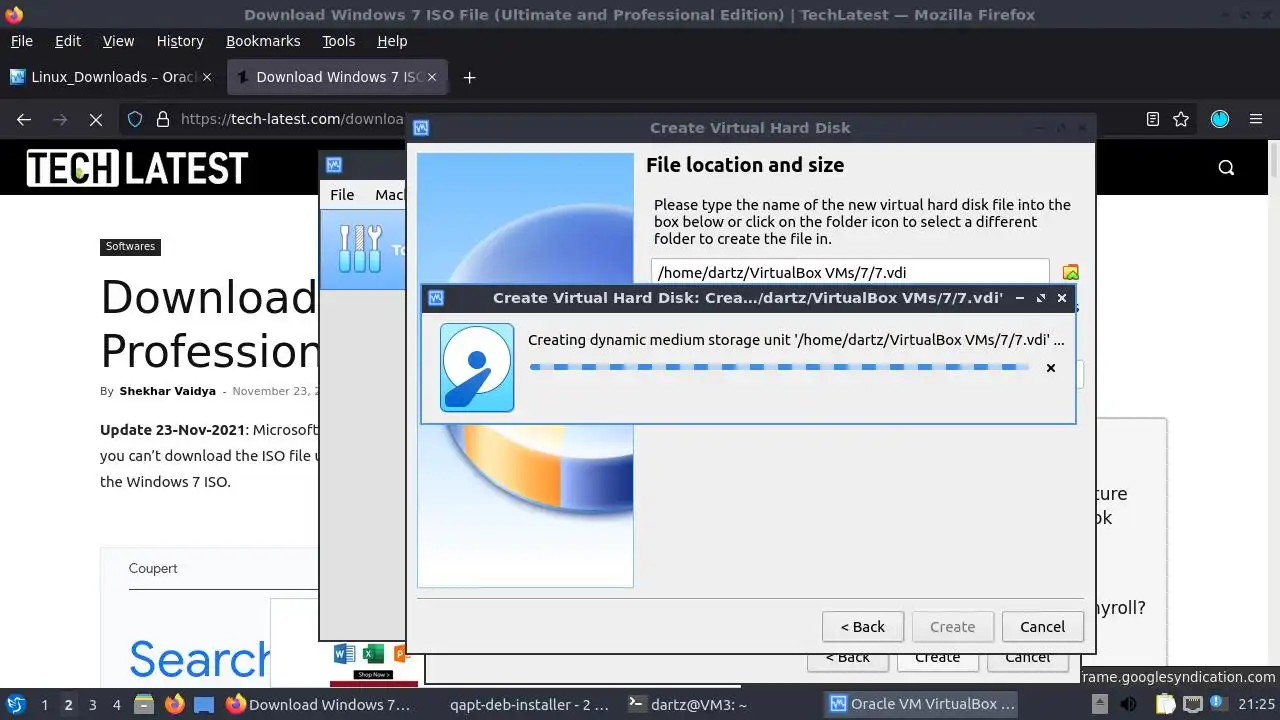
Task: Activate Download Windows 7 taskbar entry
Action: (319, 704)
